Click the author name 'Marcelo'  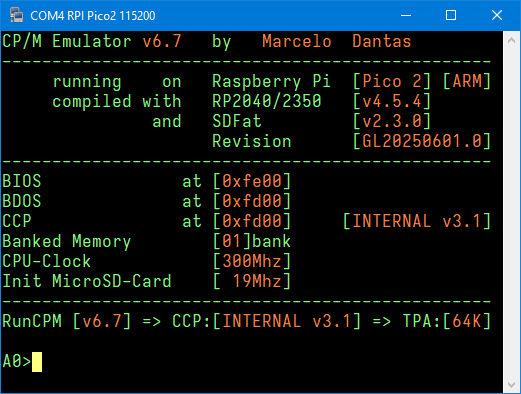[x=297, y=42]
